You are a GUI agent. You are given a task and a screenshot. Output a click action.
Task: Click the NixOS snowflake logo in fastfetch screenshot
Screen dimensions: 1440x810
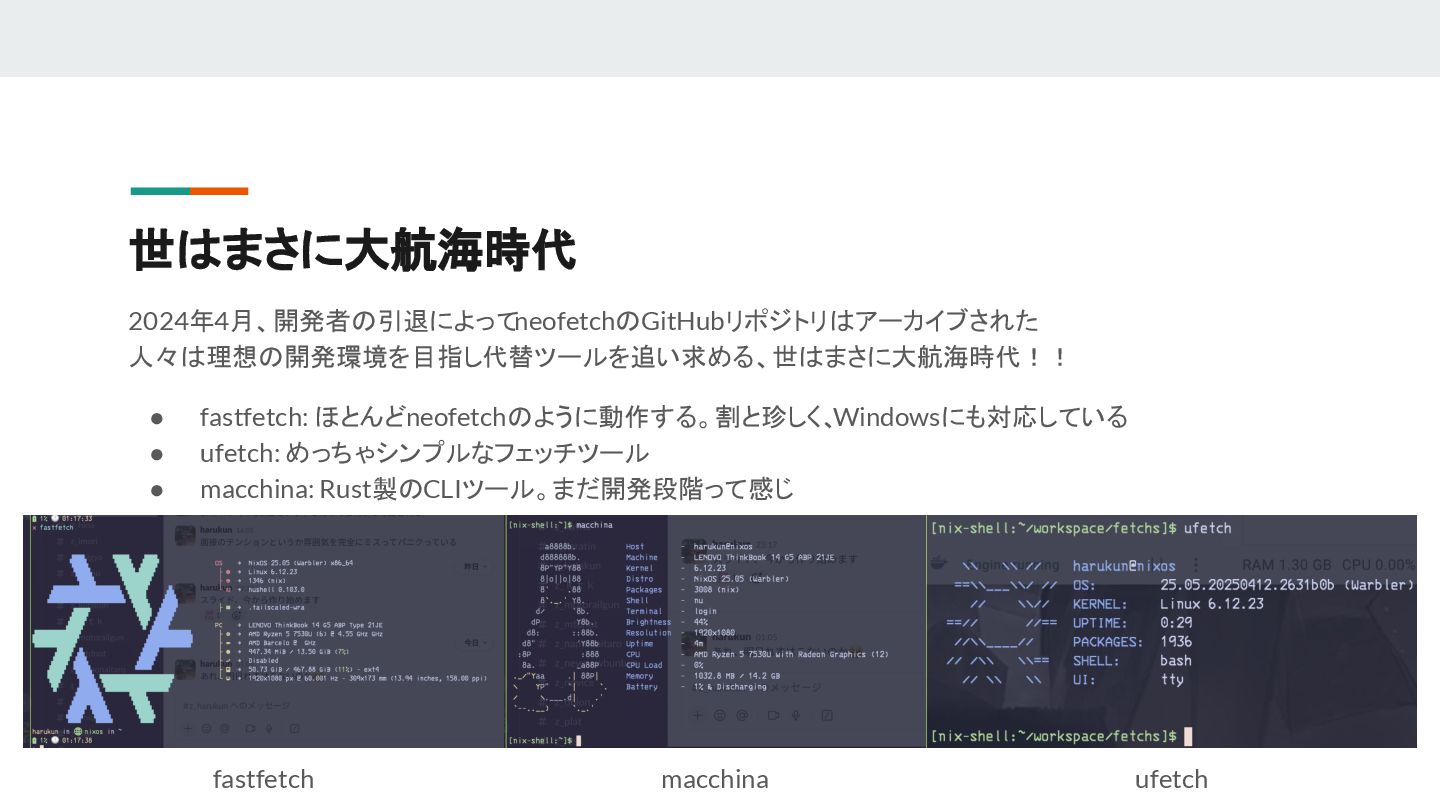pyautogui.click(x=112, y=637)
